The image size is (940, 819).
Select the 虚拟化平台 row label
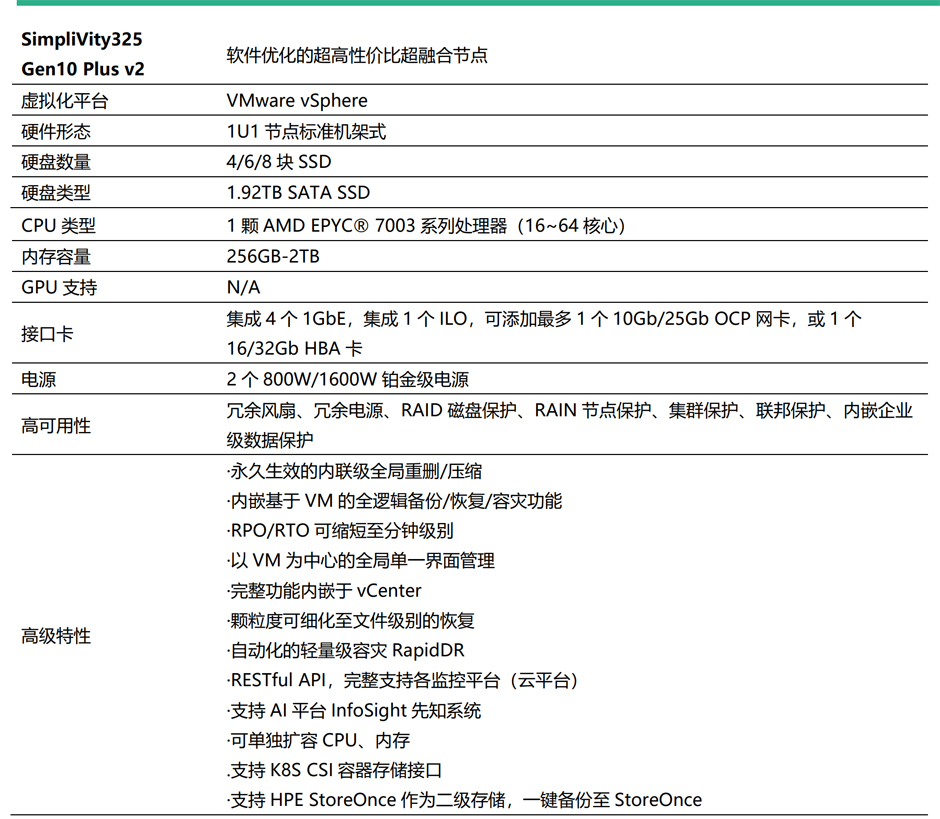click(x=65, y=101)
